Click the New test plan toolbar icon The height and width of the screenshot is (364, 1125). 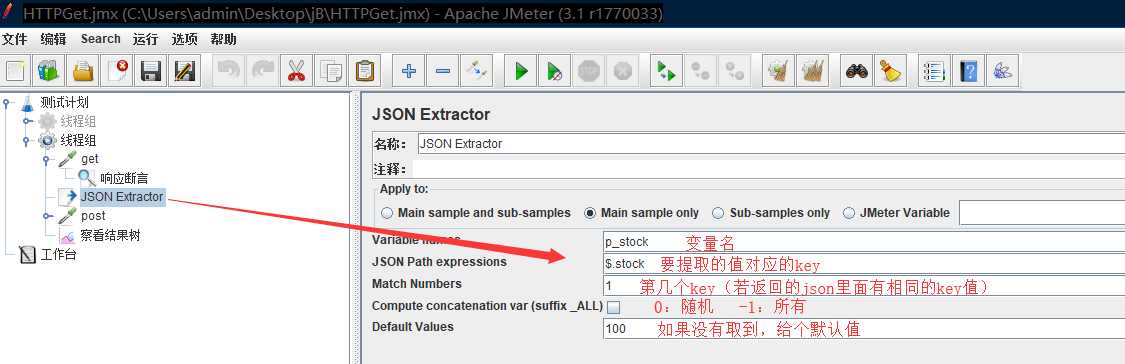coord(16,70)
